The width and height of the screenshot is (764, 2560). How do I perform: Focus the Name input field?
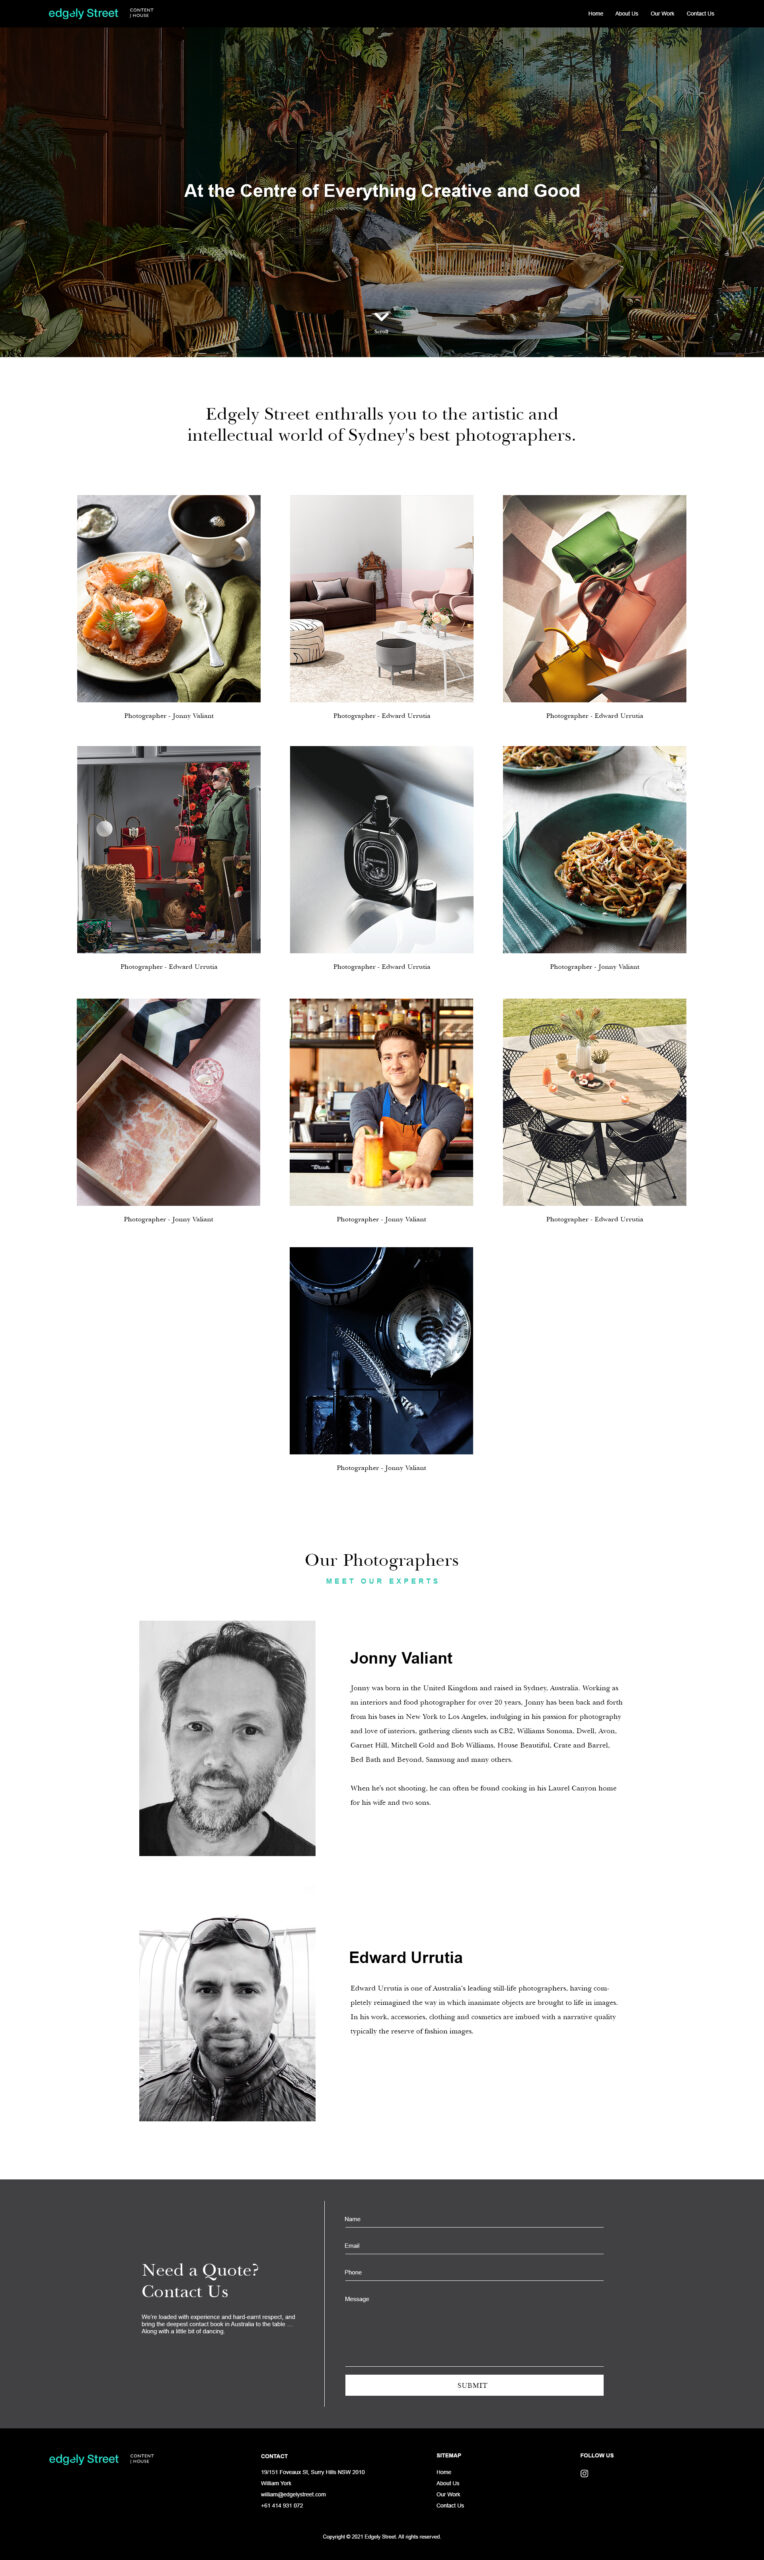click(x=474, y=2219)
